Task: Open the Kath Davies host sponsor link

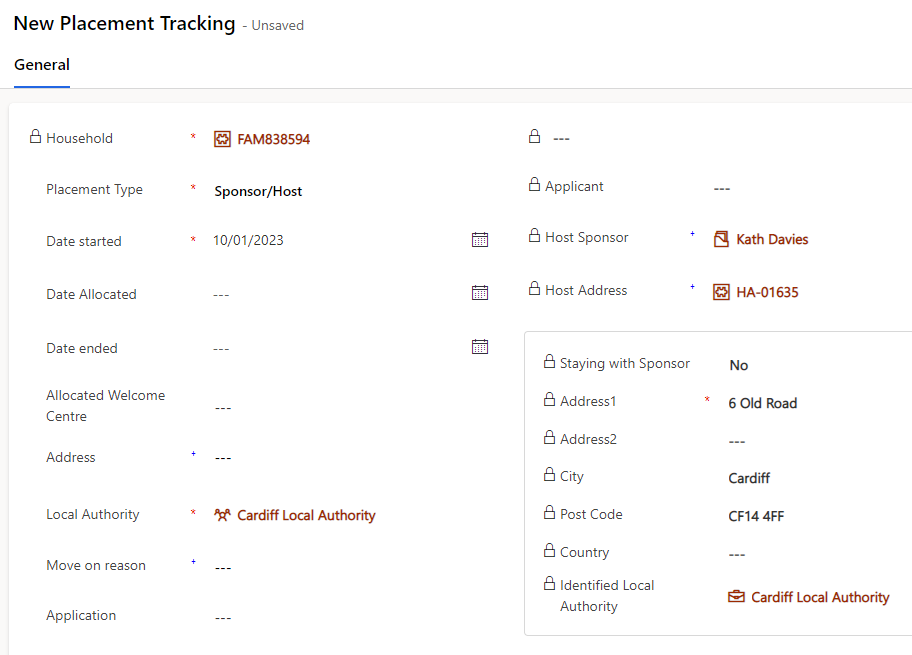Action: 771,239
